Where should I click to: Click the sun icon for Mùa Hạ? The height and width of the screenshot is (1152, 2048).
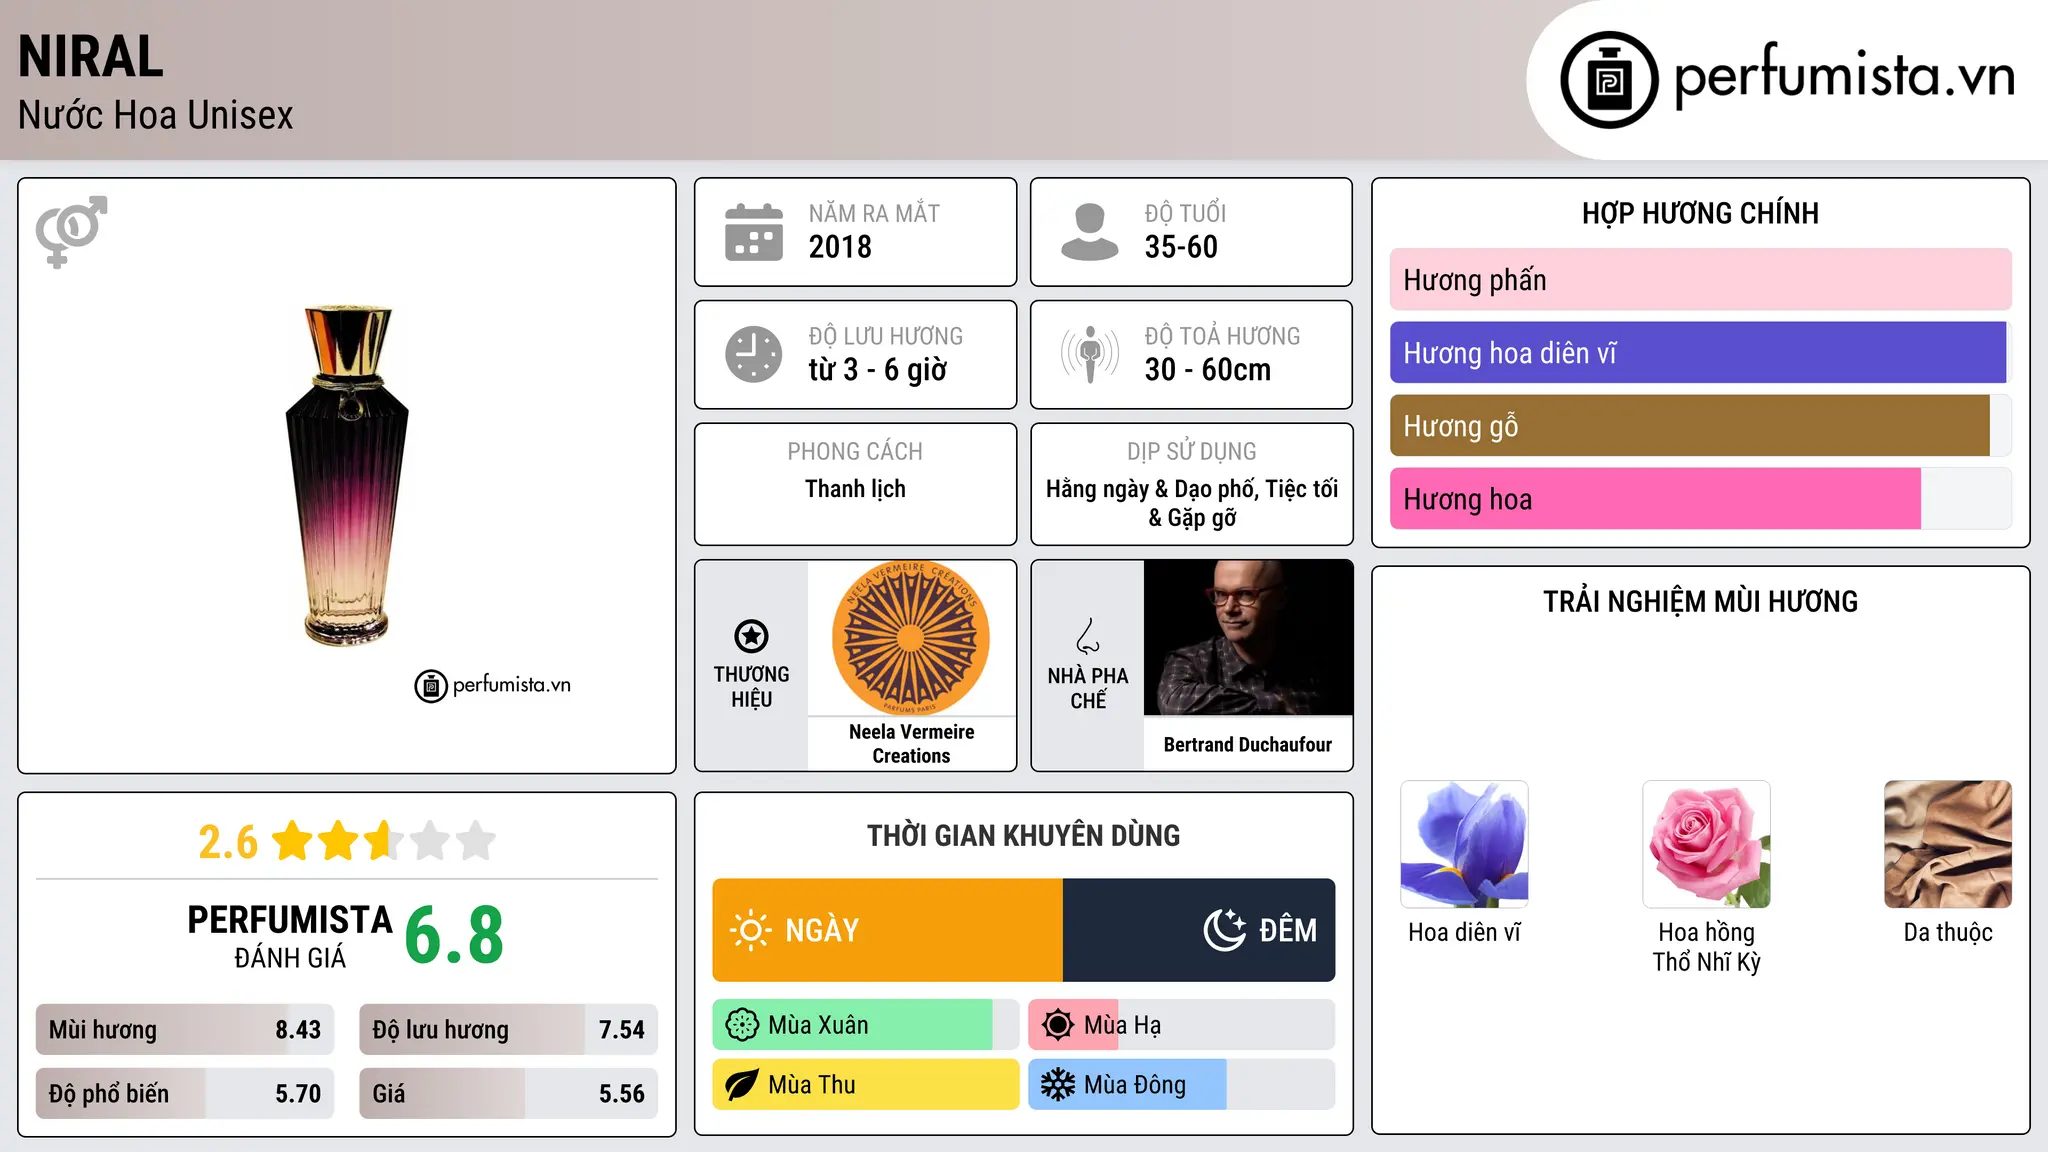pos(1058,1025)
